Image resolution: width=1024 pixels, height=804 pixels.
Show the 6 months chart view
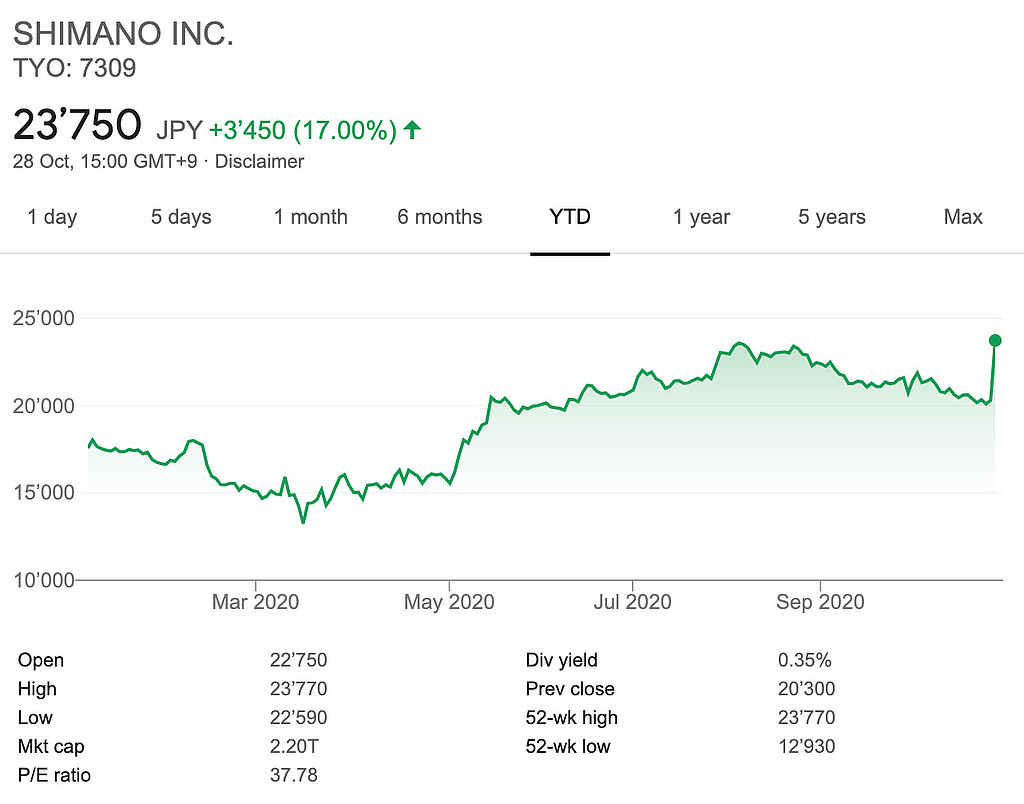[x=440, y=217]
